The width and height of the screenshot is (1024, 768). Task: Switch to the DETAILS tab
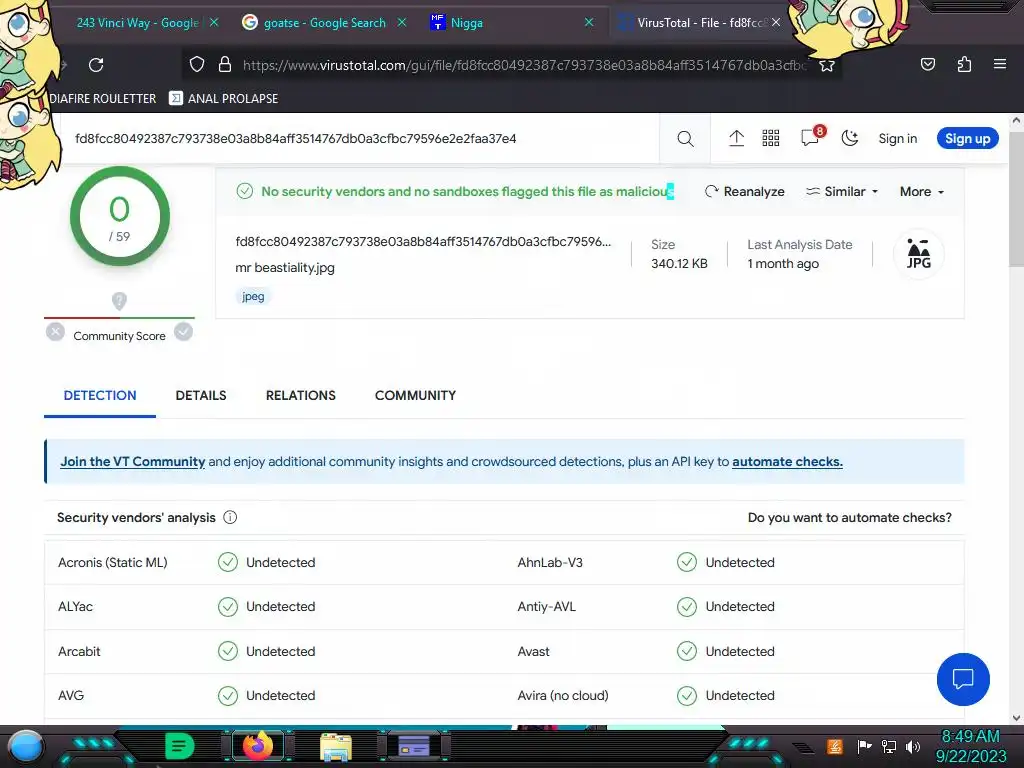(x=200, y=395)
